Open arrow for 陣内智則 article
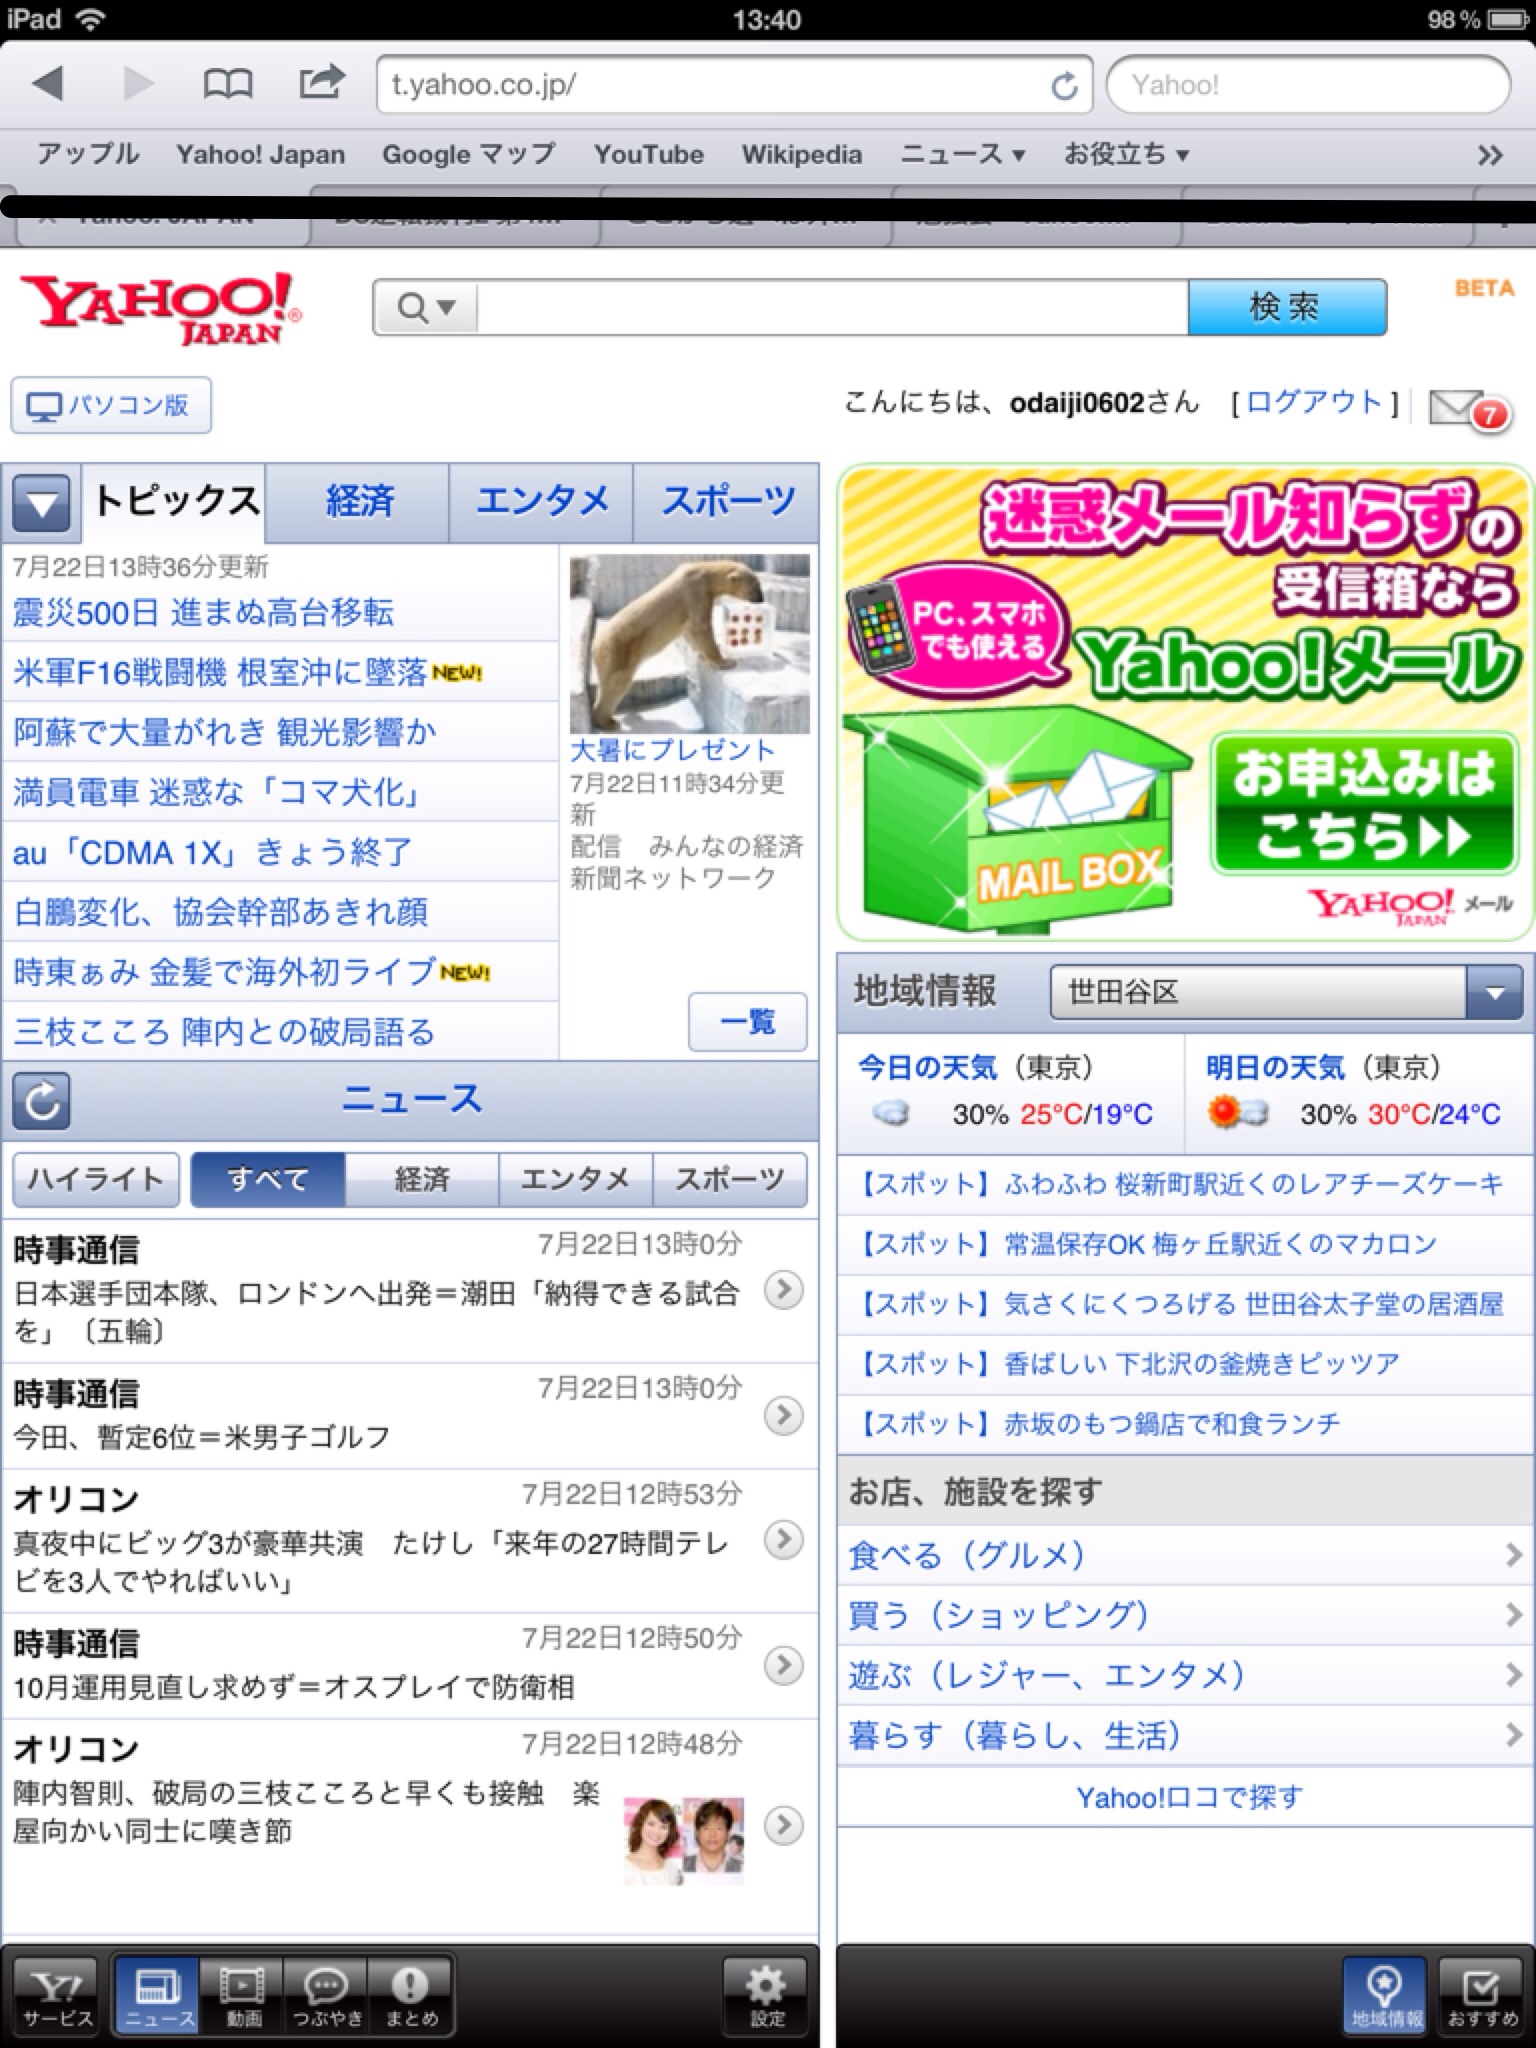Image resolution: width=1536 pixels, height=2048 pixels. (784, 1826)
